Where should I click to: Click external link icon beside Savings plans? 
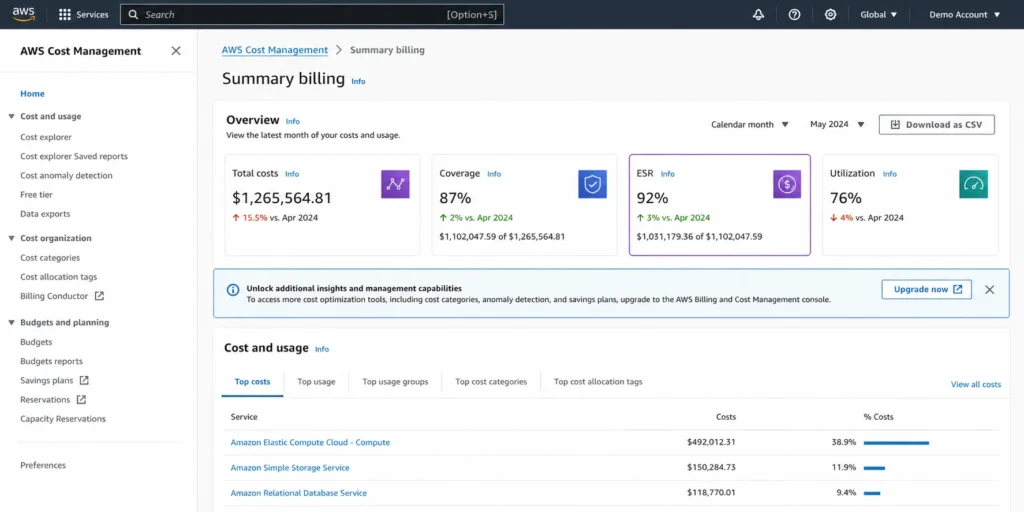(x=84, y=380)
